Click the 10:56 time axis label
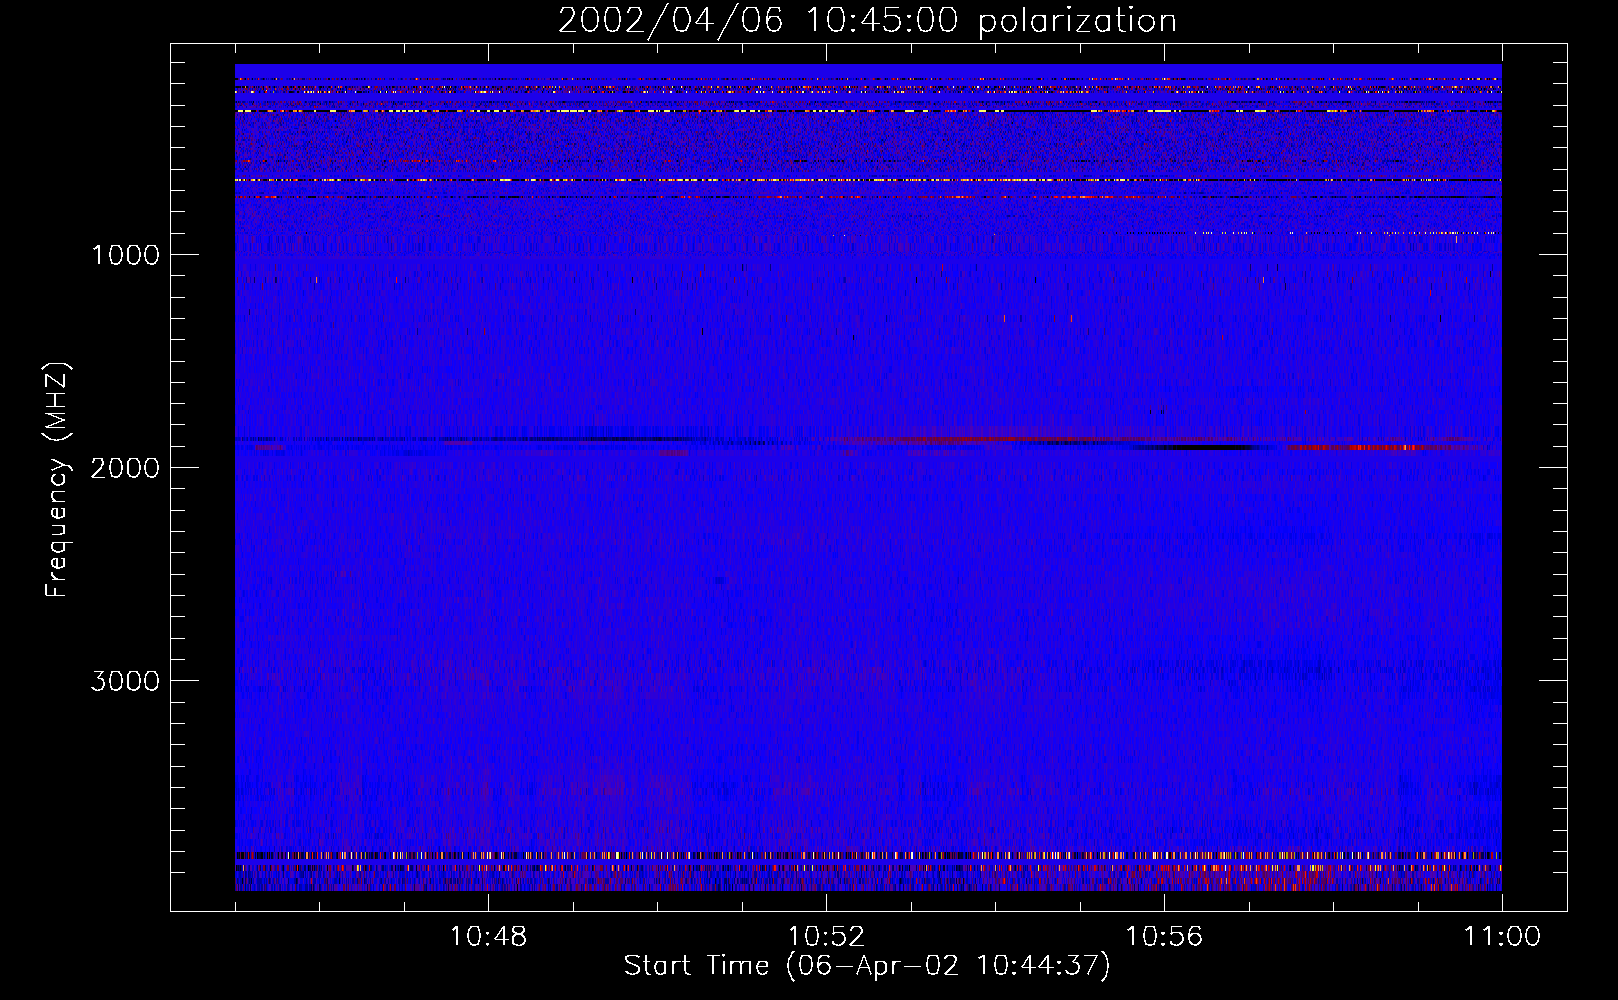 coord(1164,937)
